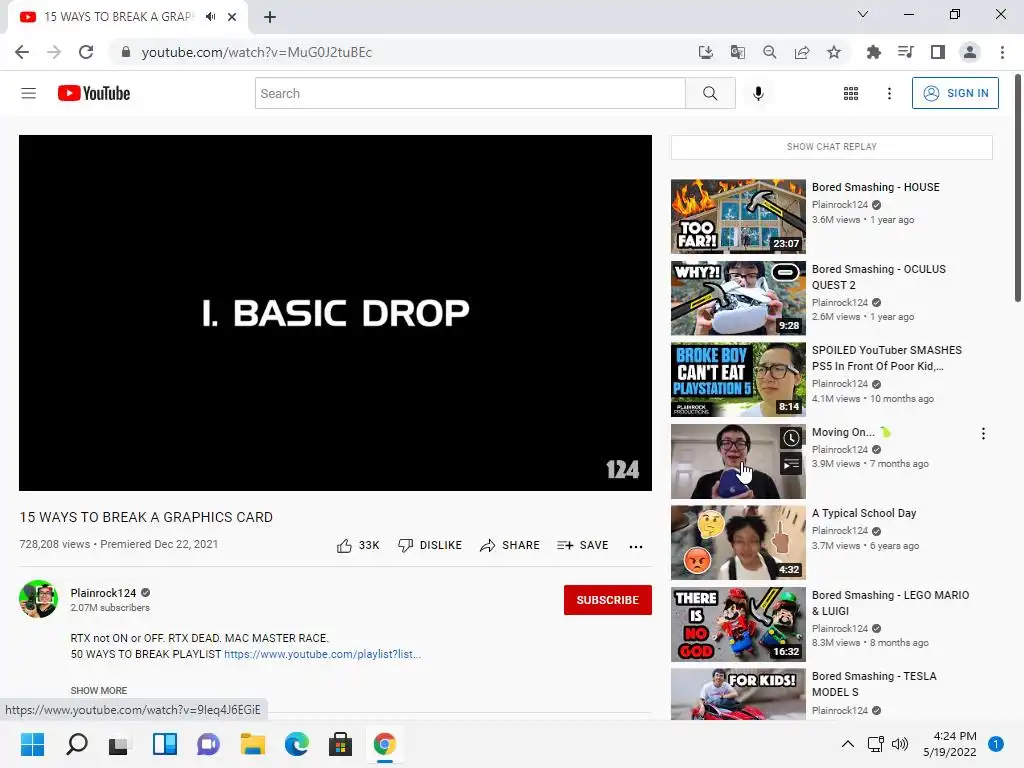Install app icon in the address bar
This screenshot has width=1024, height=768.
705,52
